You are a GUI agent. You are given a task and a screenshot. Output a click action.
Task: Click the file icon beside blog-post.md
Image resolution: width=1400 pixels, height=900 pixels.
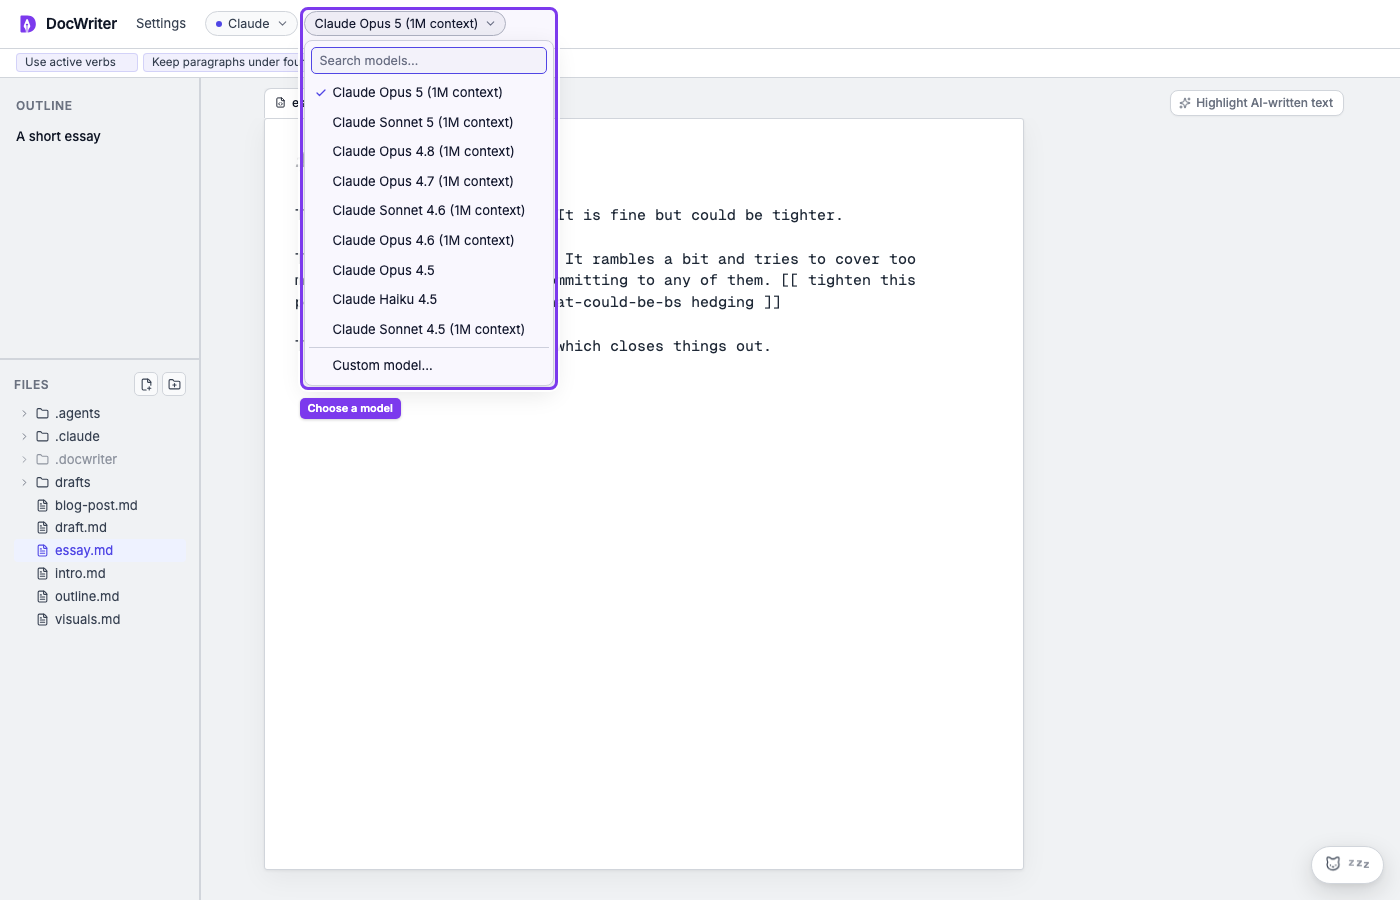click(42, 505)
